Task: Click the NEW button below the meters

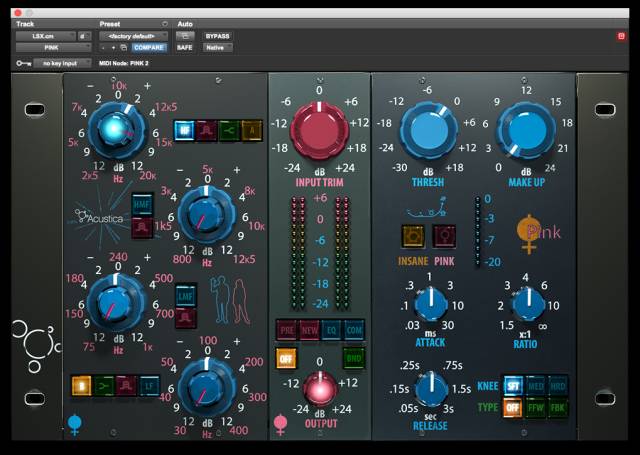Action: pyautogui.click(x=309, y=330)
